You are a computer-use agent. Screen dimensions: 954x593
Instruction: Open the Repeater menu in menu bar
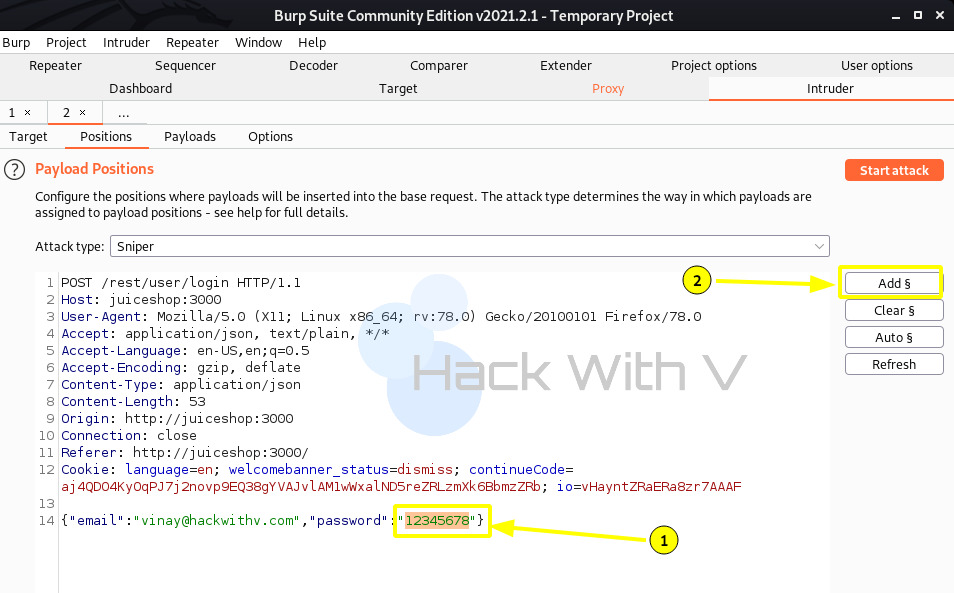coord(192,43)
